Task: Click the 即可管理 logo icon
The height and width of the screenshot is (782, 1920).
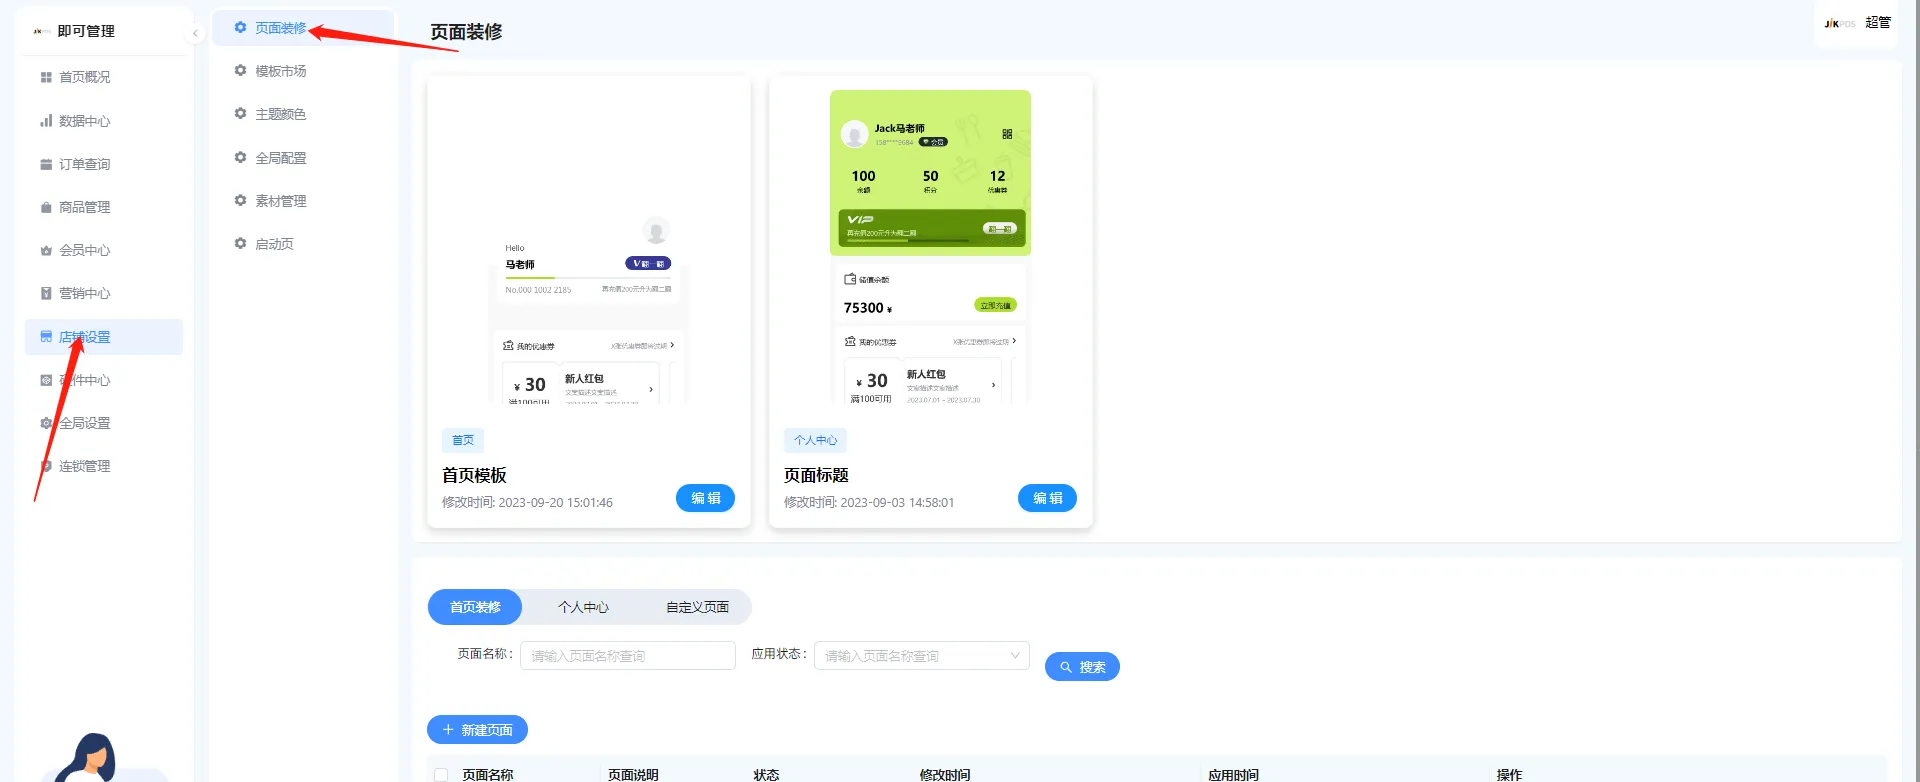Action: pyautogui.click(x=42, y=31)
